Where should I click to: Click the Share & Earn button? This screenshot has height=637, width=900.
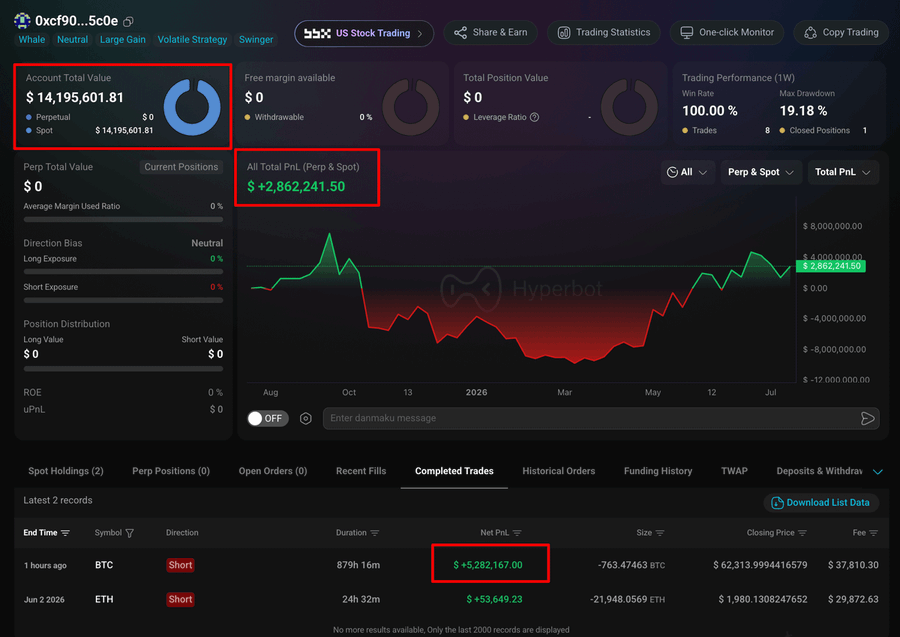point(490,33)
